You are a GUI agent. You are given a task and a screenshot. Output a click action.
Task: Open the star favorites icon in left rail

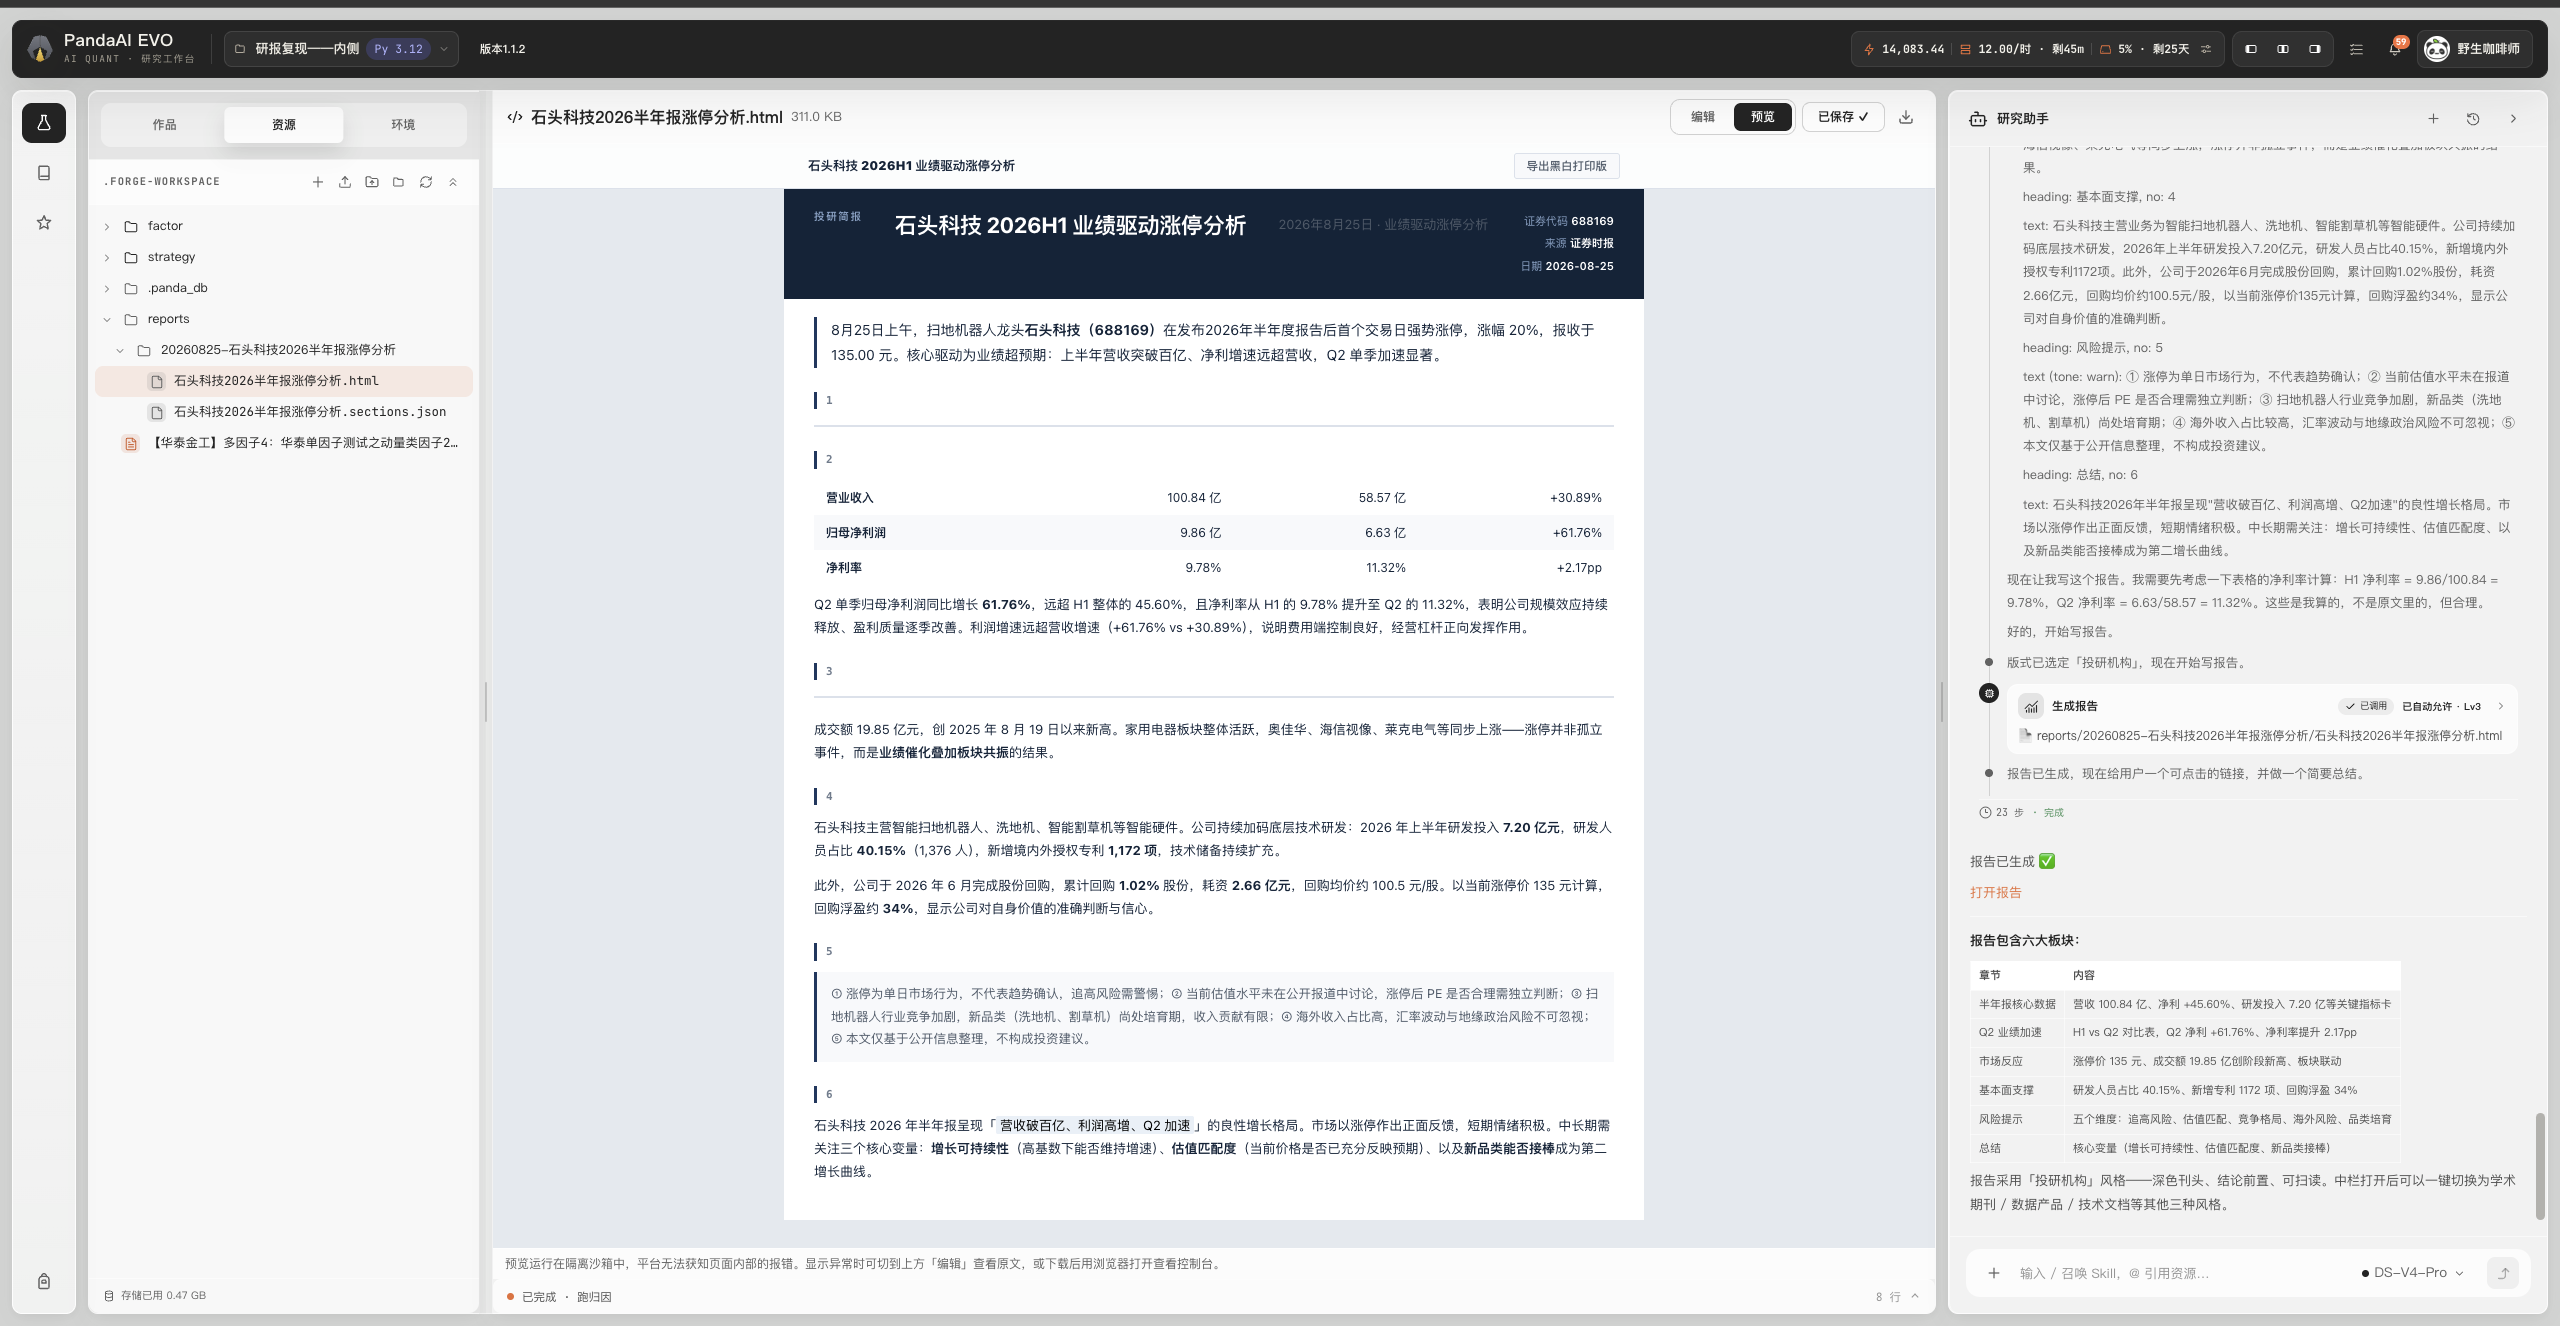tap(44, 223)
